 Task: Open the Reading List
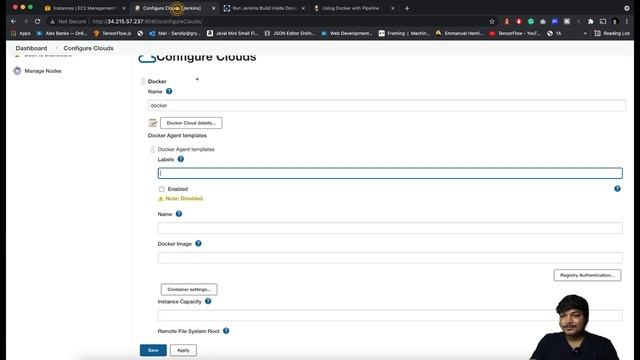click(612, 33)
